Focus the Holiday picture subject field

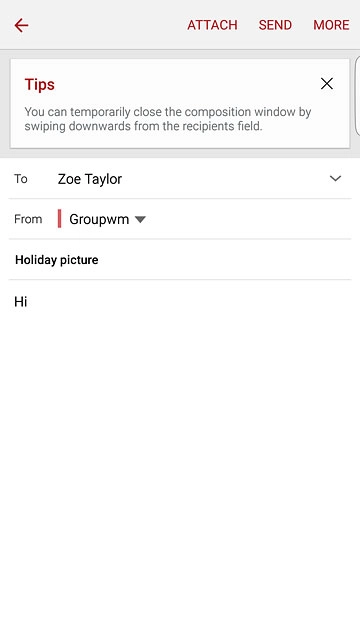(180, 260)
